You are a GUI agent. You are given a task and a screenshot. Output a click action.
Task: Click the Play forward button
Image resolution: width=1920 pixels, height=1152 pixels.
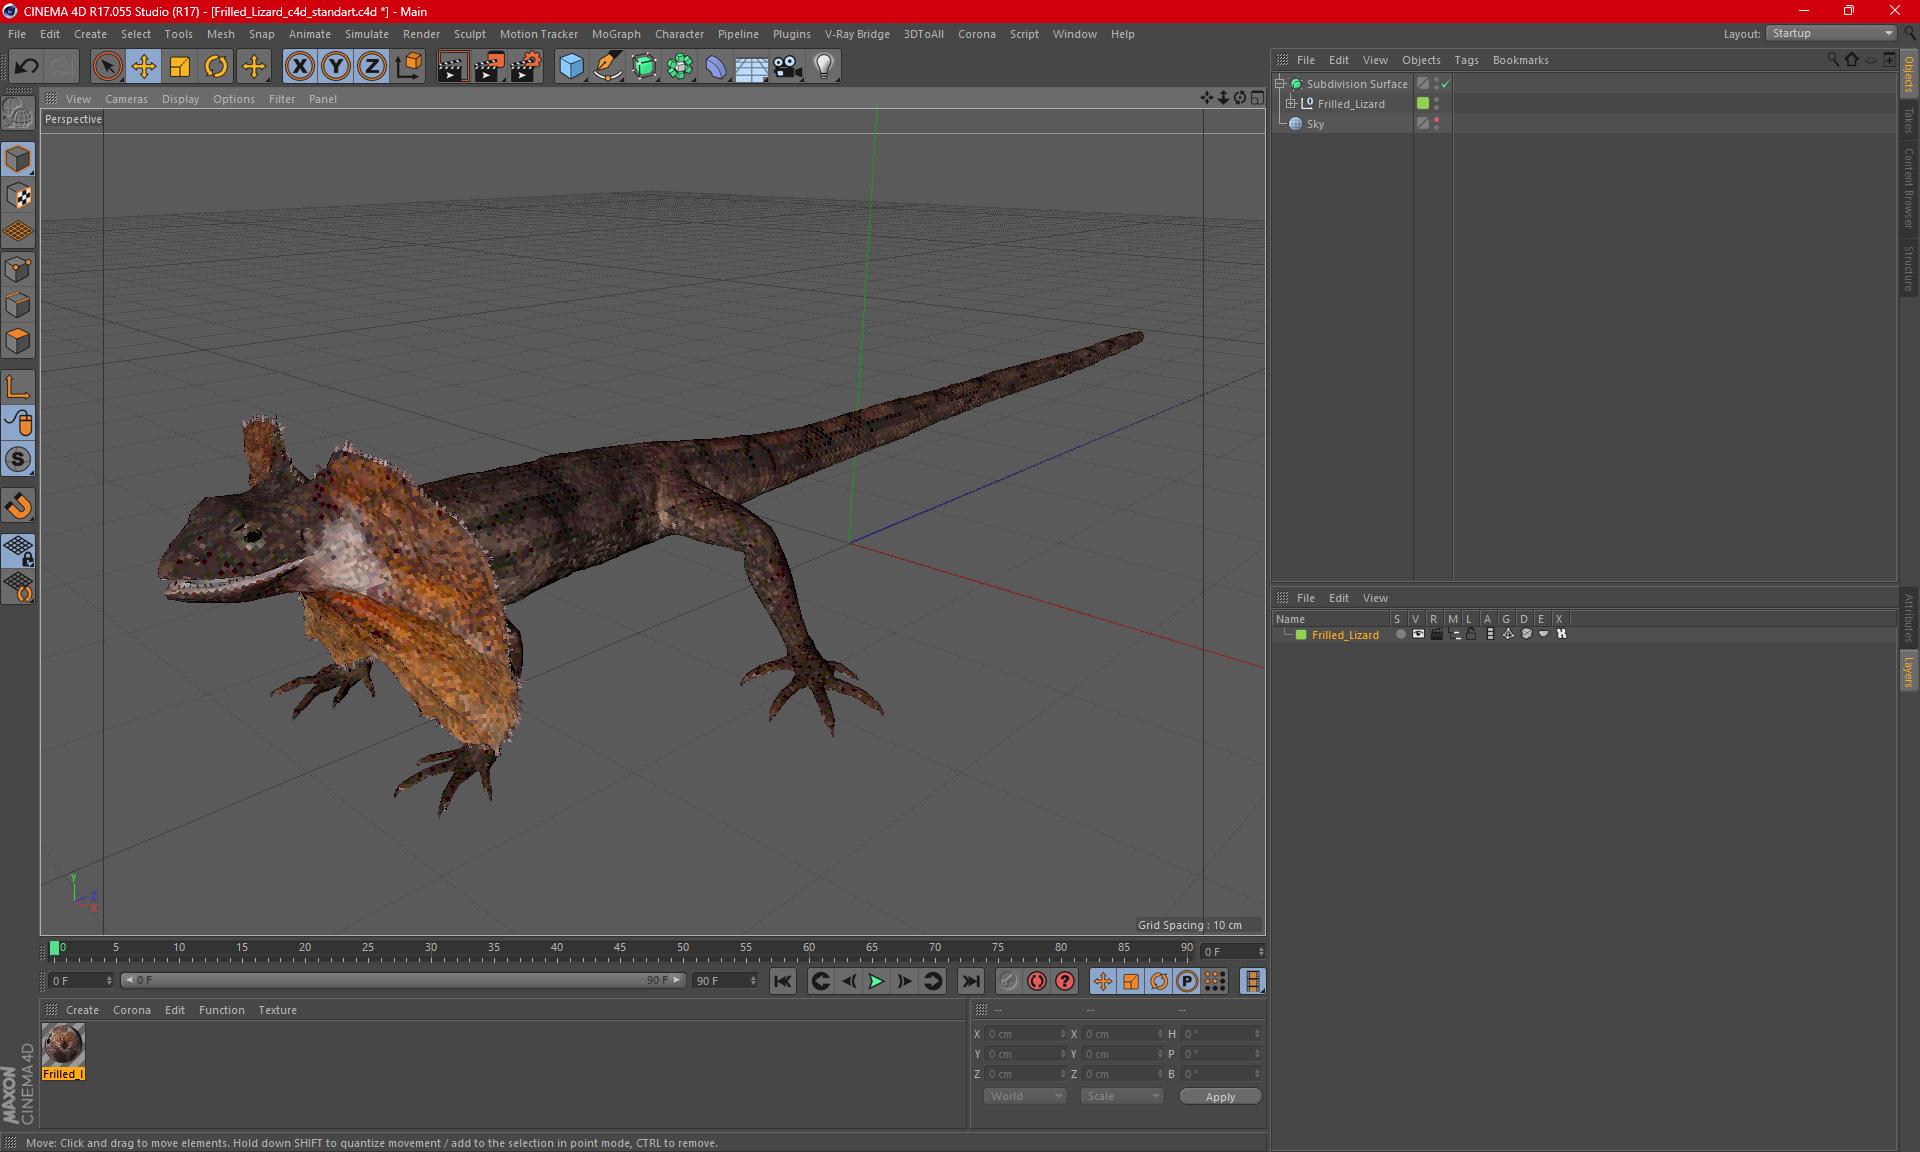(x=876, y=981)
